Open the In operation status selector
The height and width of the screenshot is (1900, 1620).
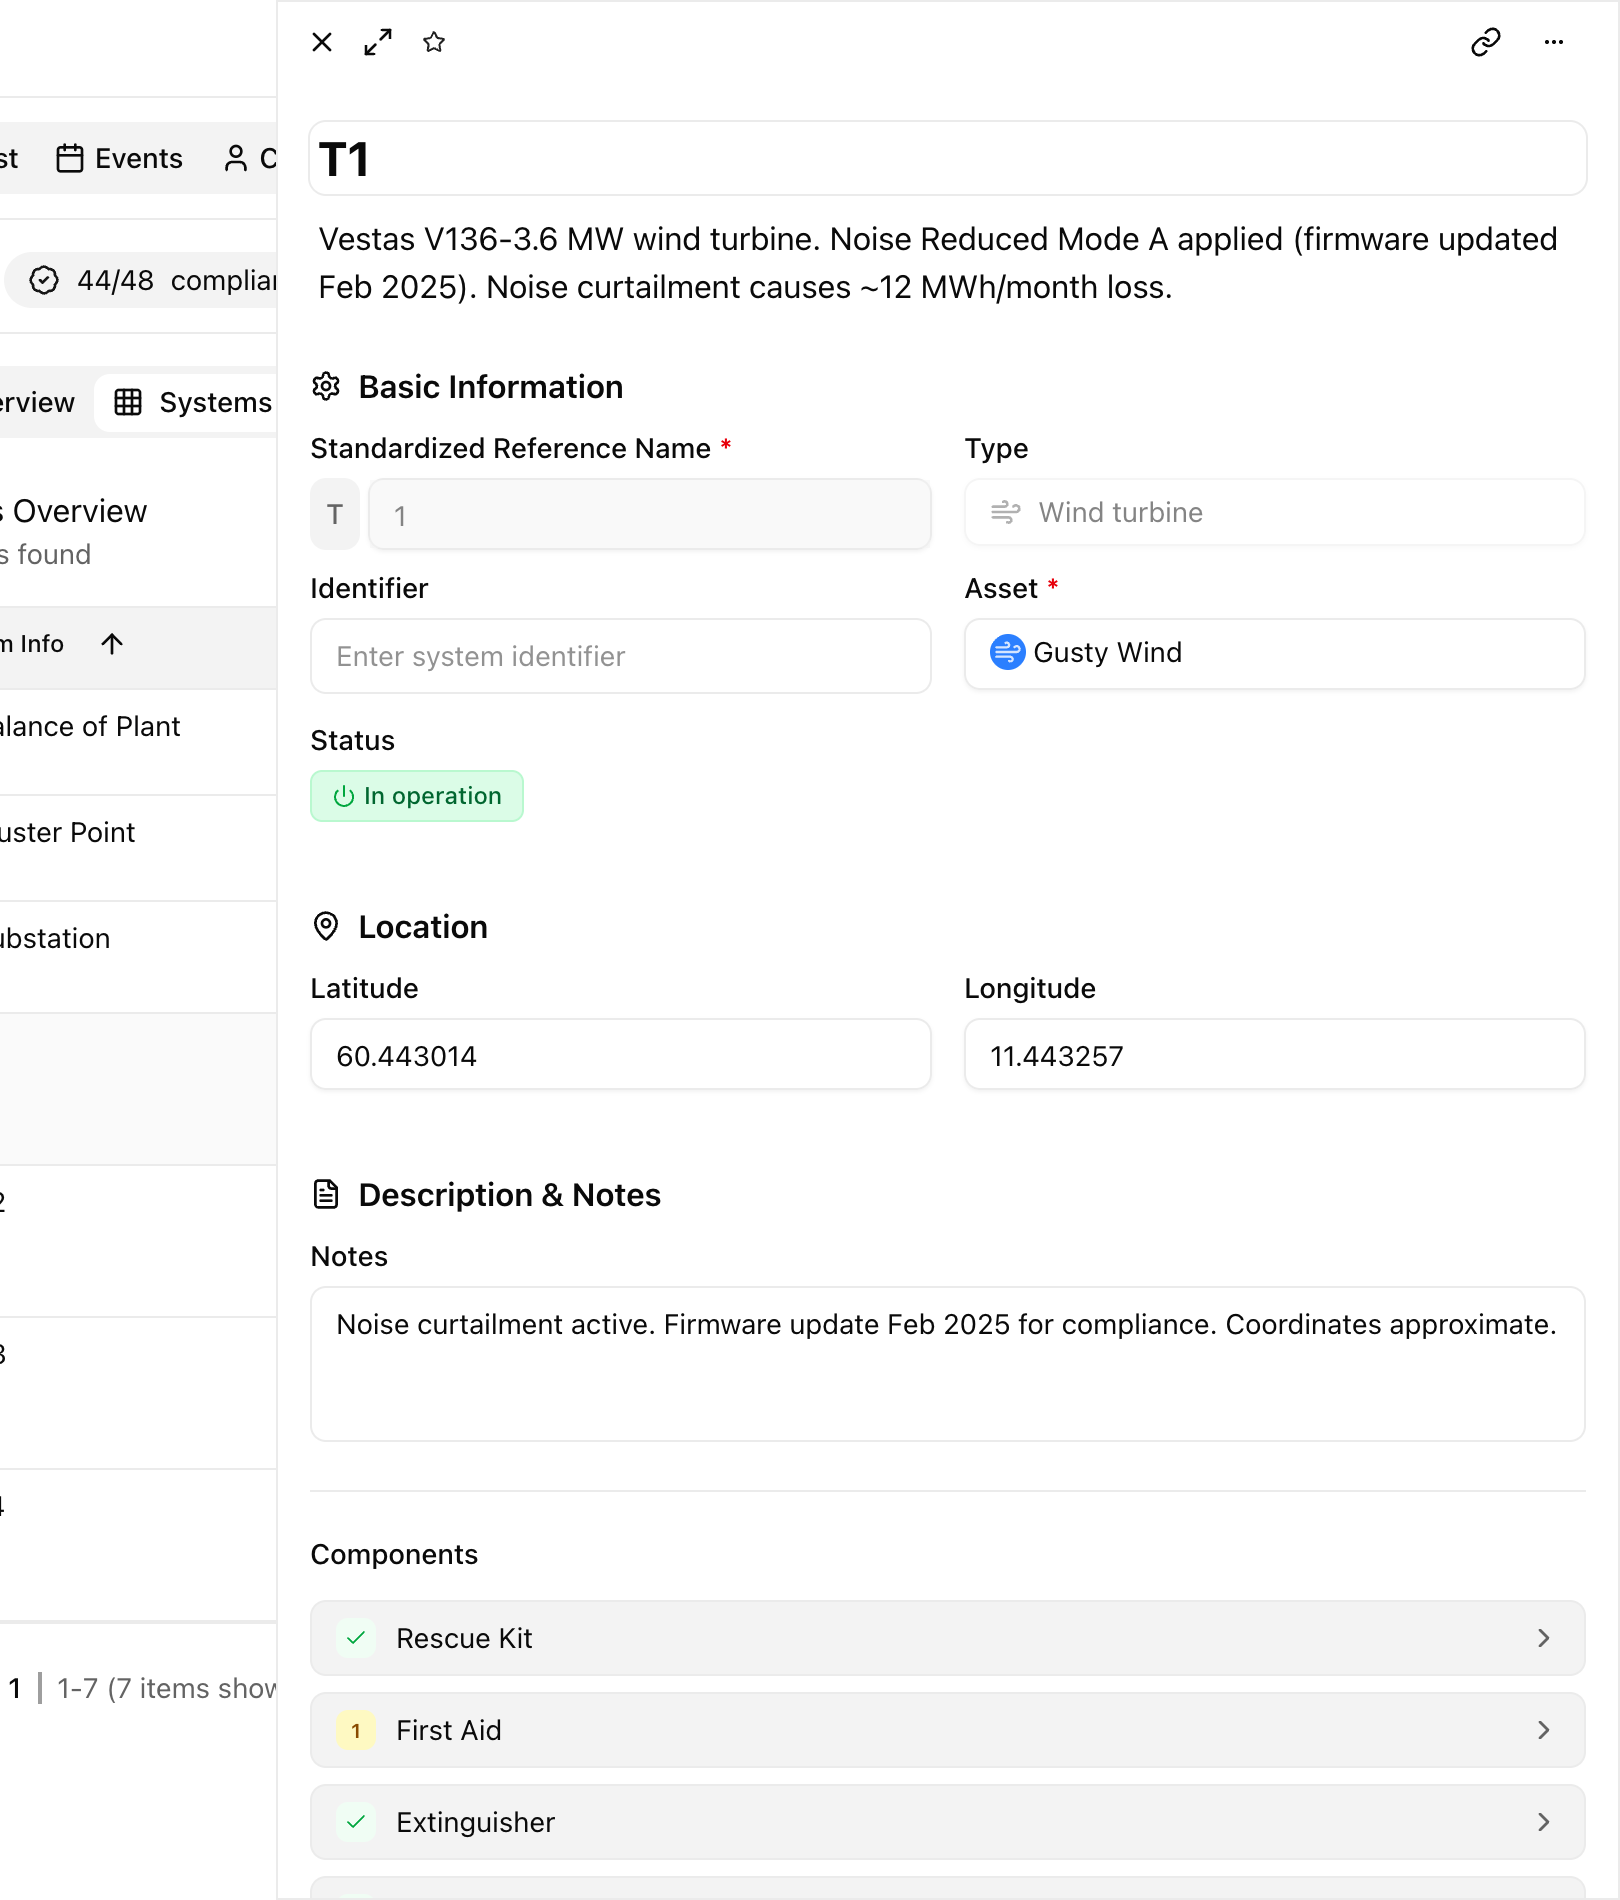417,796
